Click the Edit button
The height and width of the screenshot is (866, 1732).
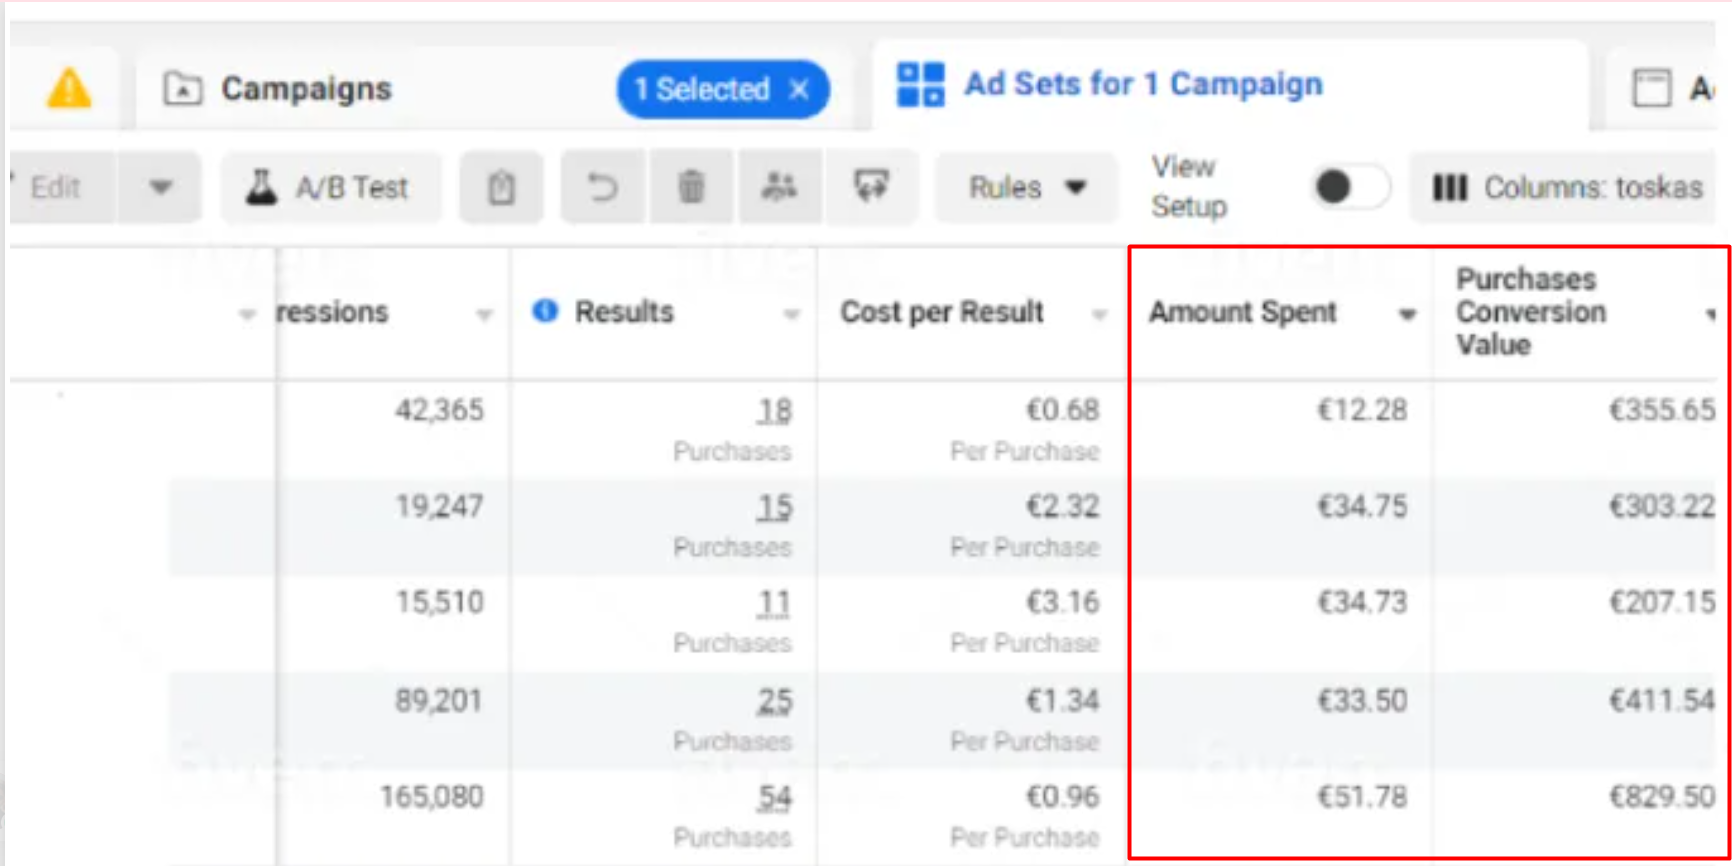(56, 187)
